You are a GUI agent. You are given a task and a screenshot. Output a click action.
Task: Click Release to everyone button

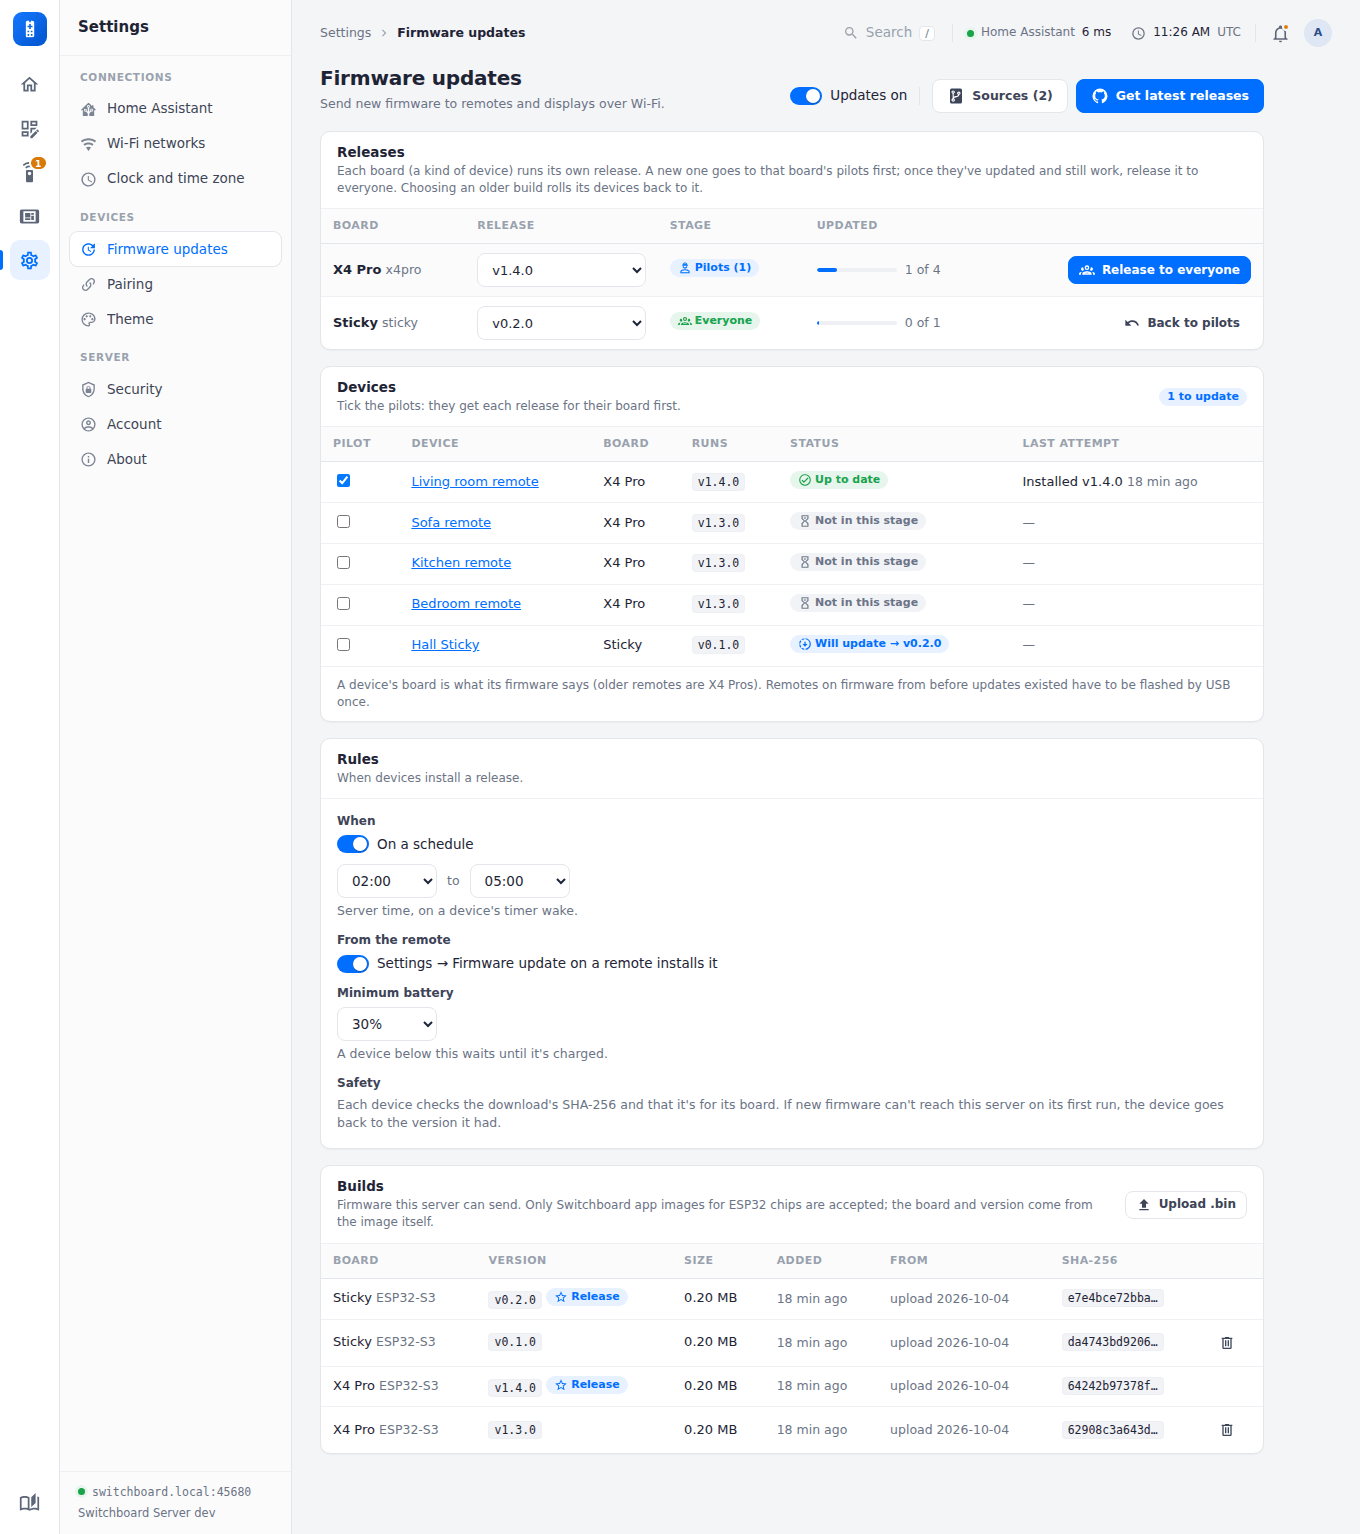(1159, 270)
